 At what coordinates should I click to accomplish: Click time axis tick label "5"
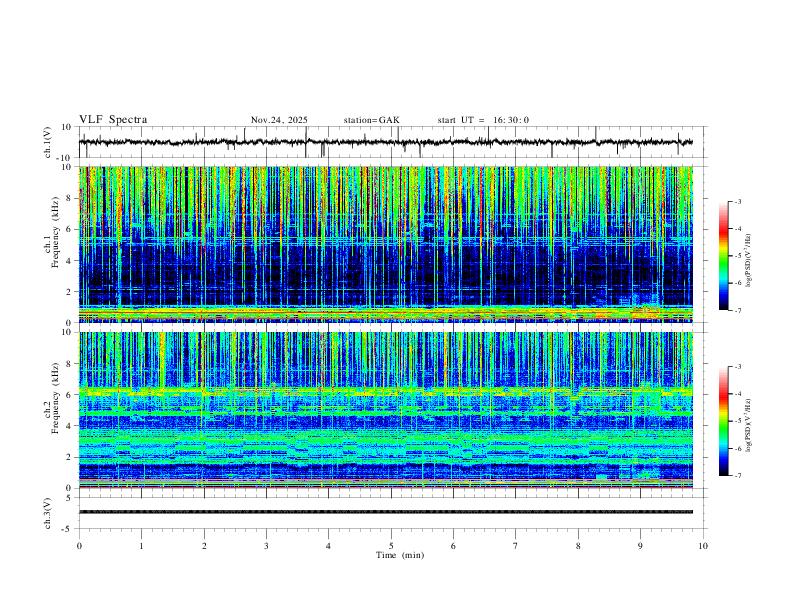pyautogui.click(x=391, y=546)
